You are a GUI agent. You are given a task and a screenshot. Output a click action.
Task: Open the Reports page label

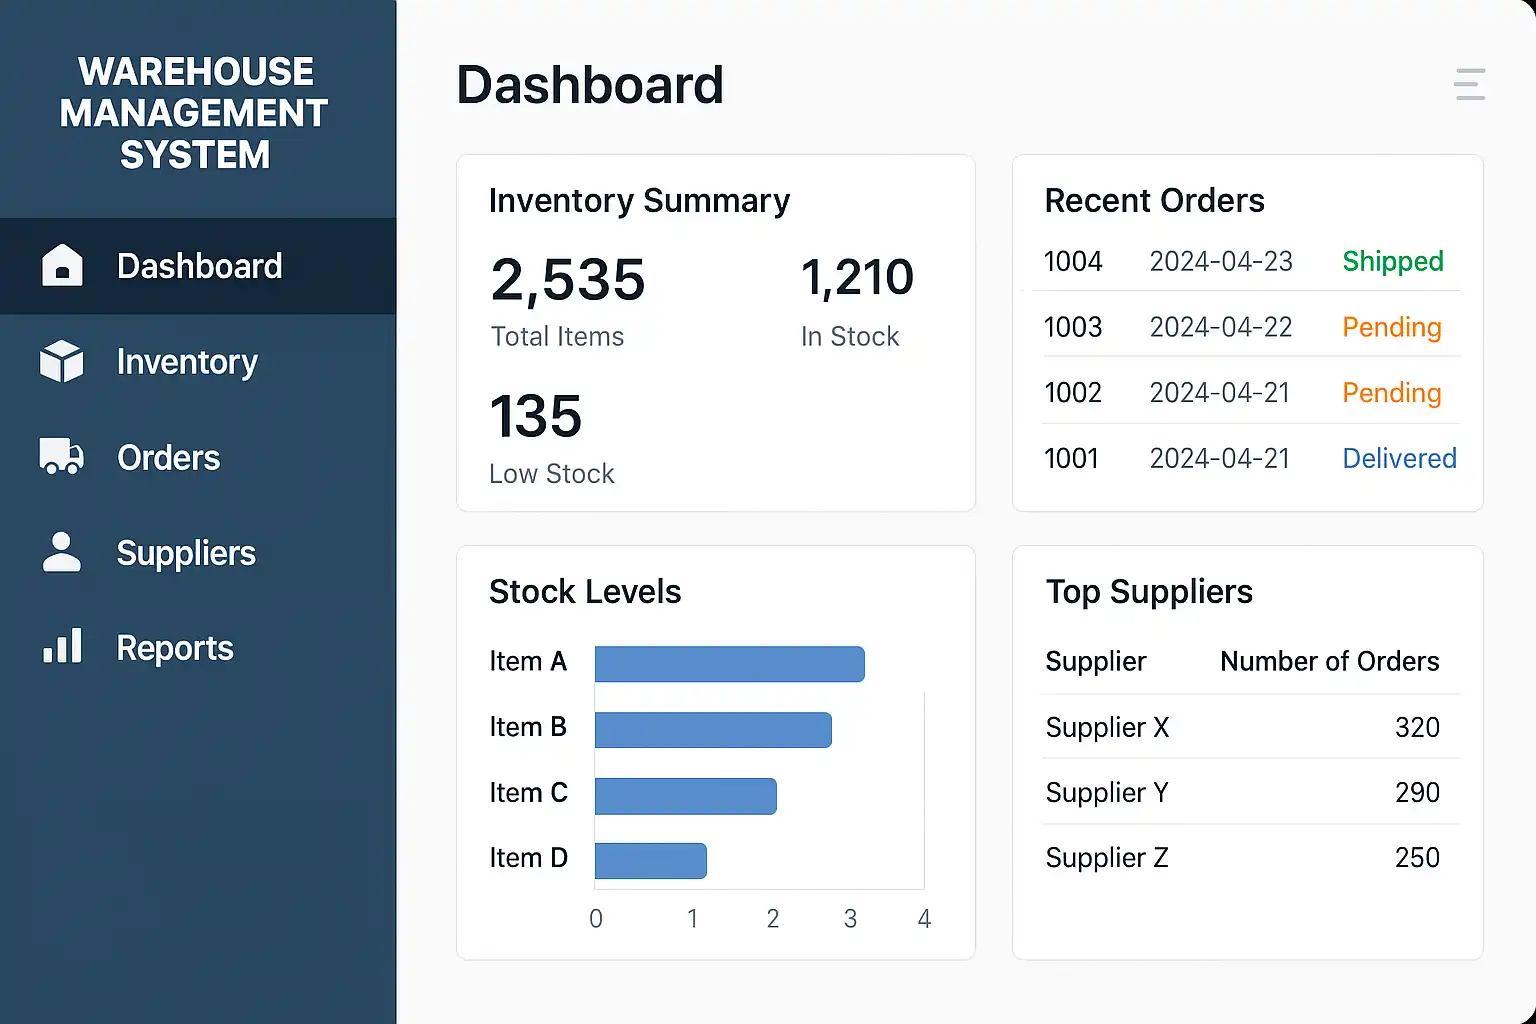175,648
